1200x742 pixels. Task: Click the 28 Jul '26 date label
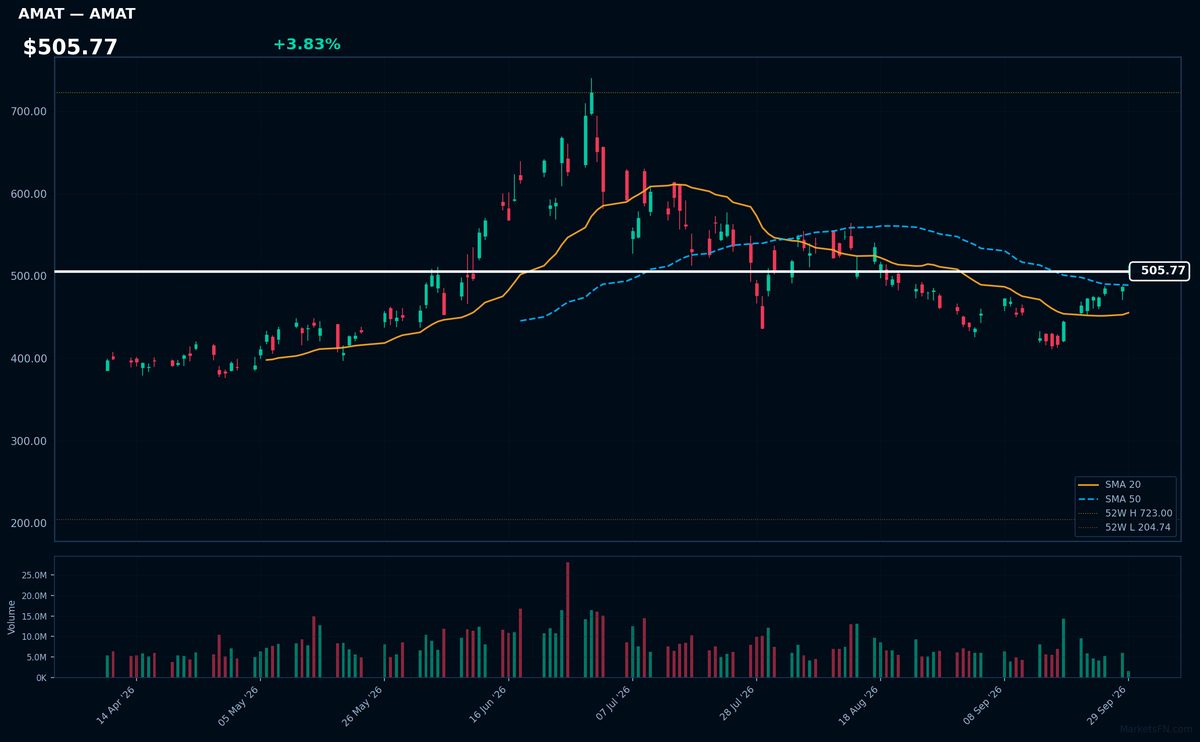click(x=736, y=706)
